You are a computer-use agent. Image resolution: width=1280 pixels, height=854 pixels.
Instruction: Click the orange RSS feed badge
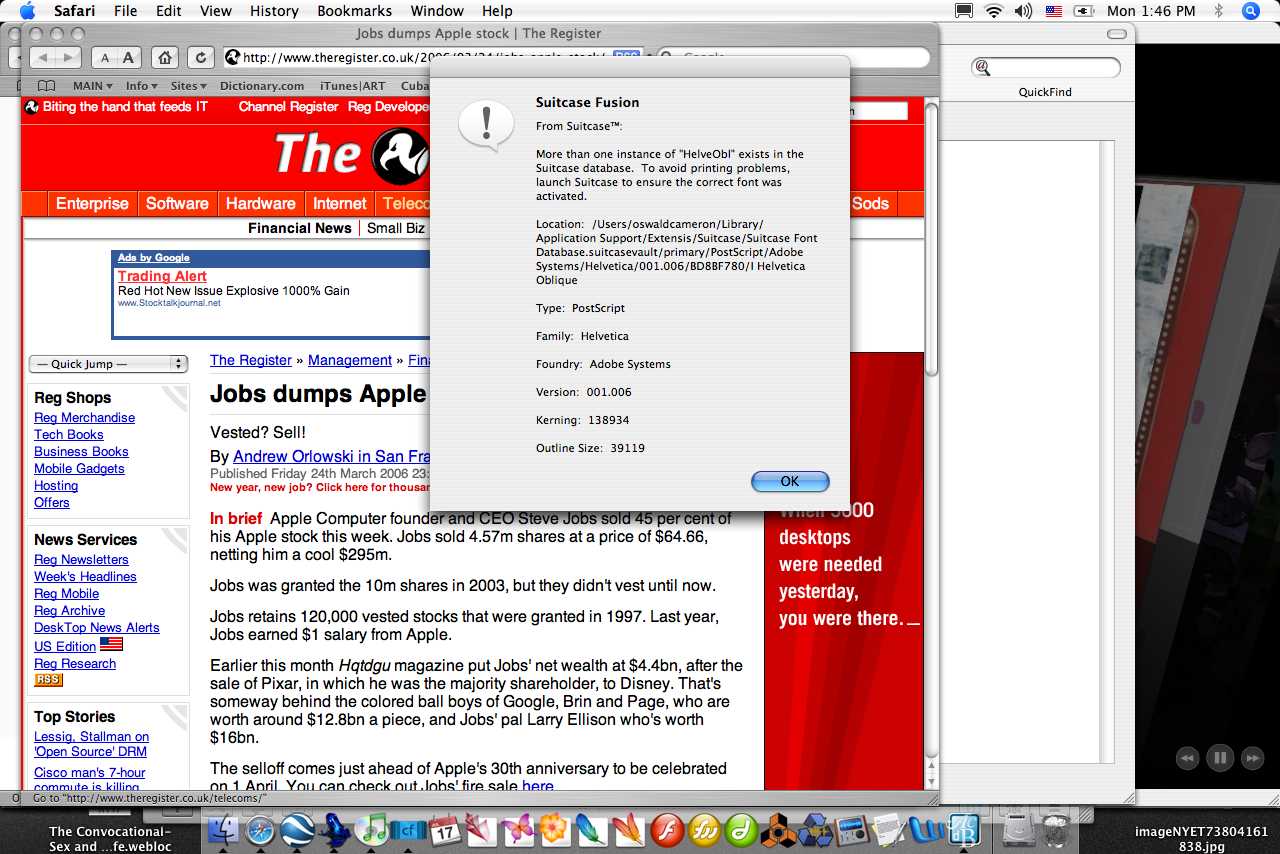48,680
